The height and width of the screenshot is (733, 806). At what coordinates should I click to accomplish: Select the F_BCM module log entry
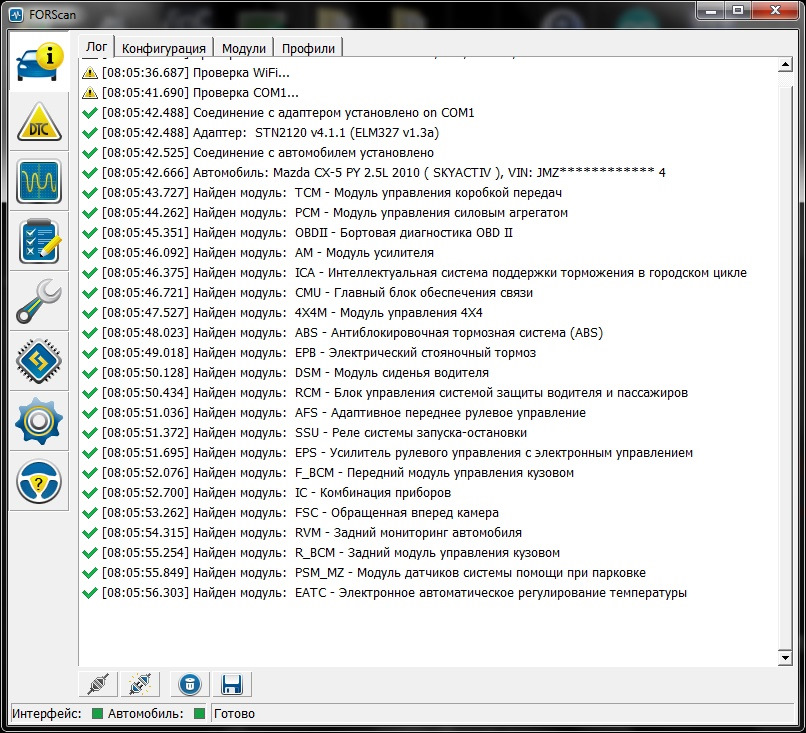[x=328, y=473]
